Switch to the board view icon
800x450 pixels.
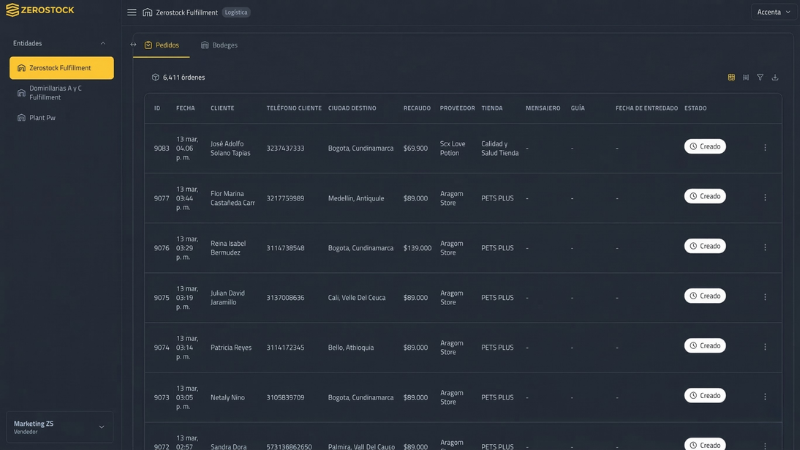click(746, 77)
